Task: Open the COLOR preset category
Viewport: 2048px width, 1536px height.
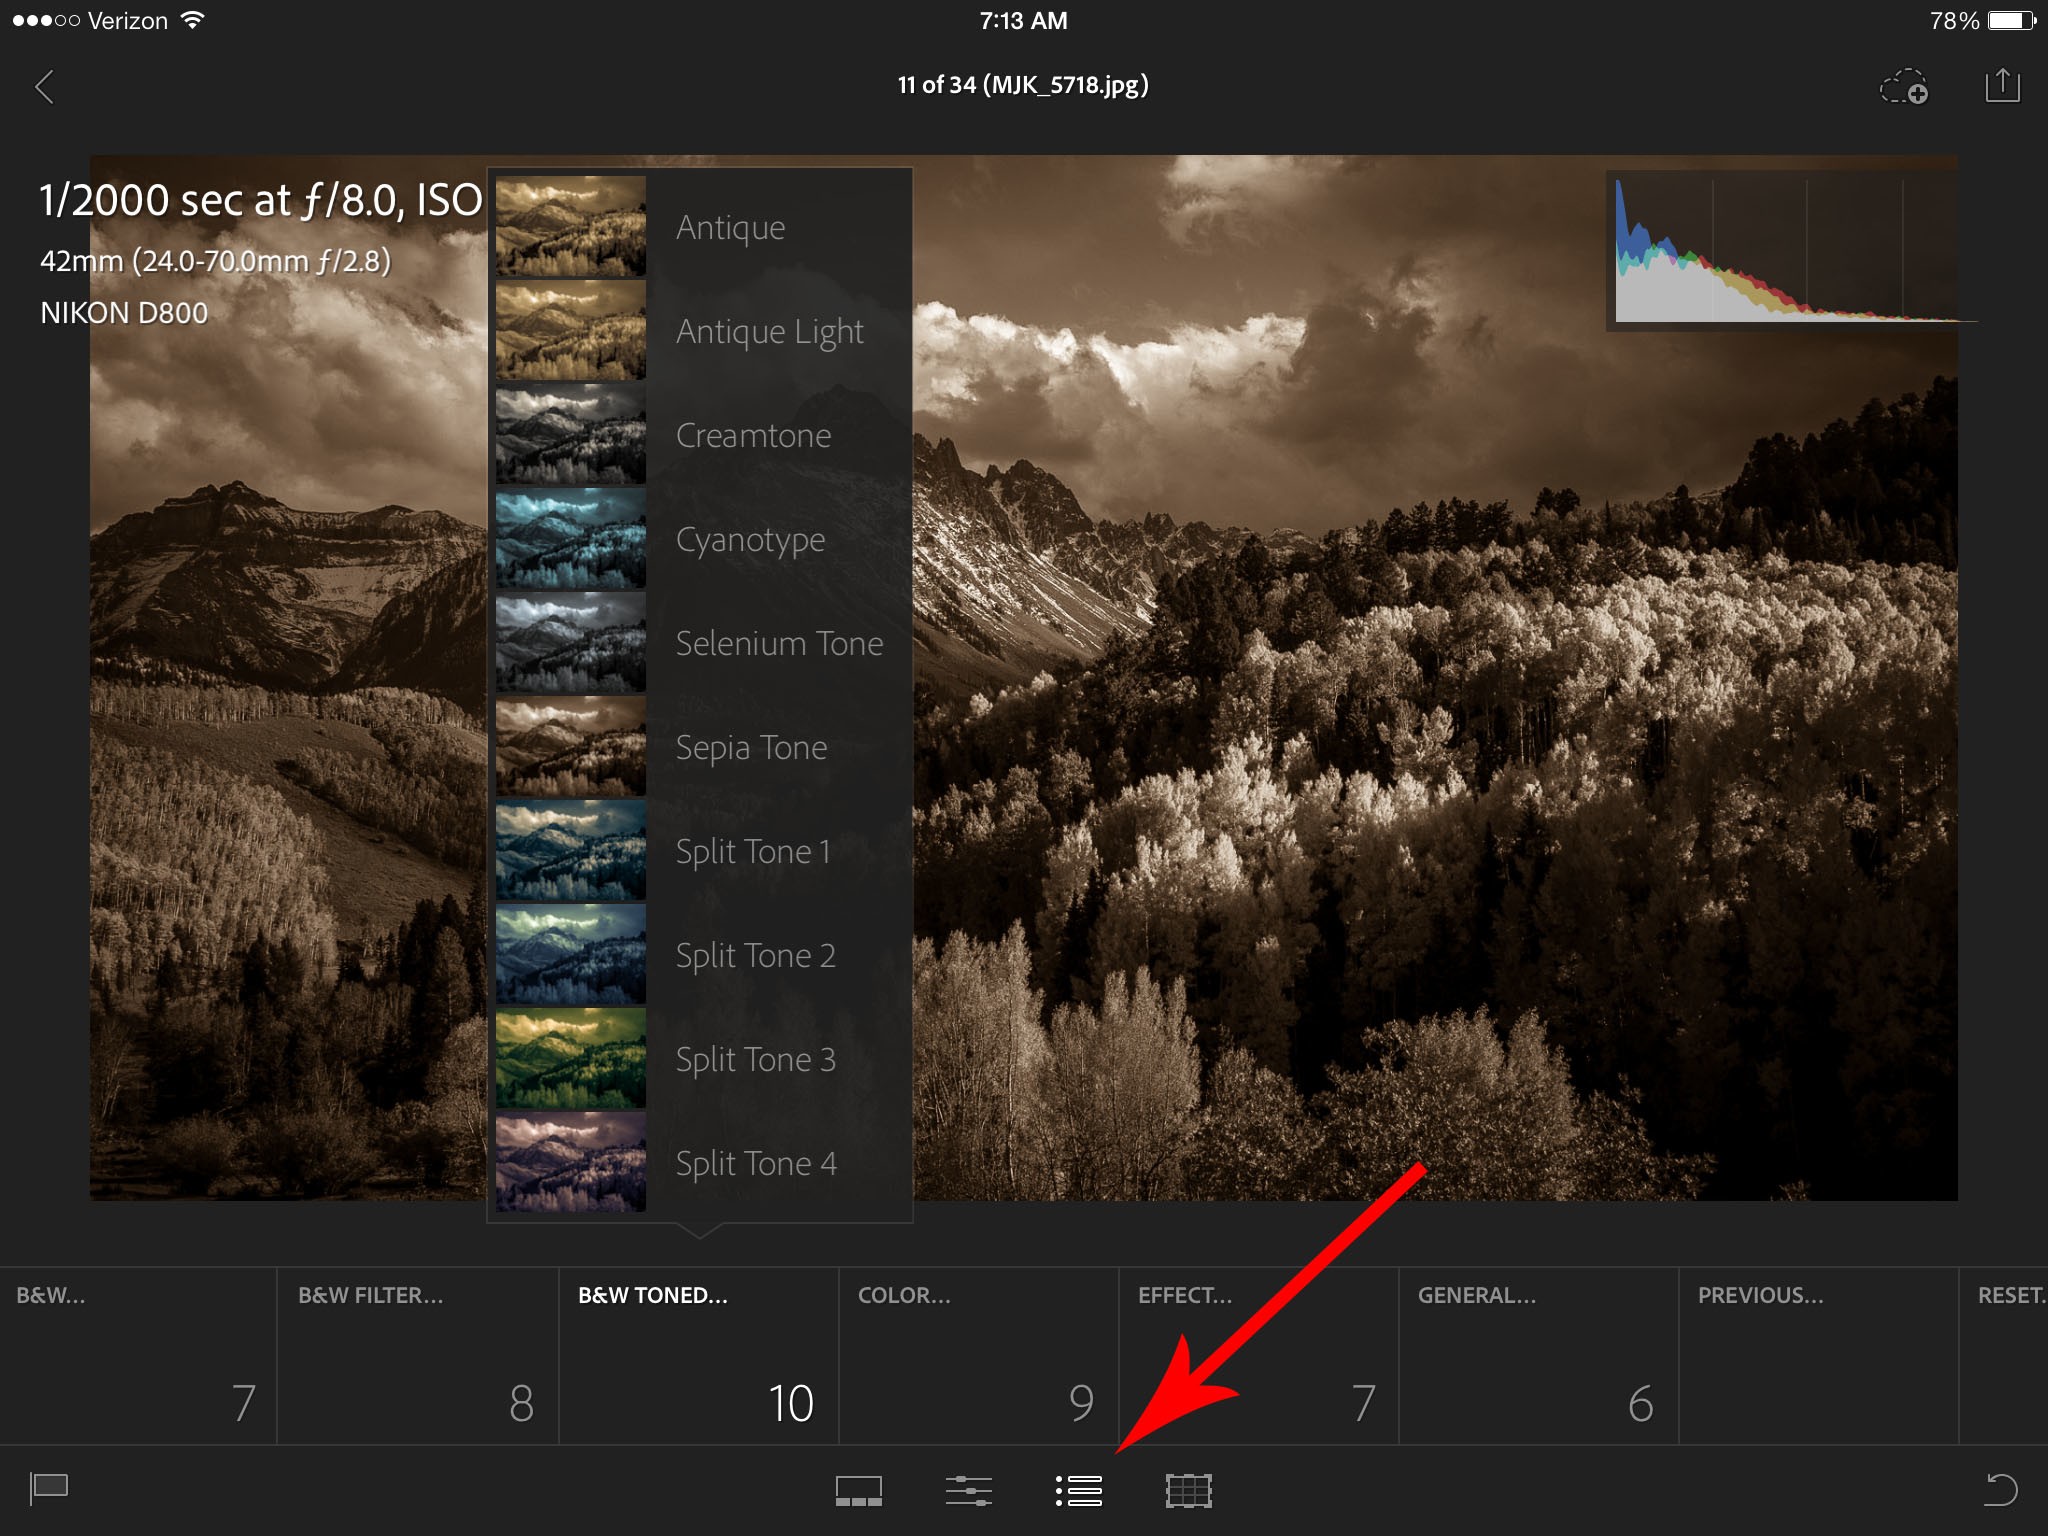Action: [x=978, y=1356]
